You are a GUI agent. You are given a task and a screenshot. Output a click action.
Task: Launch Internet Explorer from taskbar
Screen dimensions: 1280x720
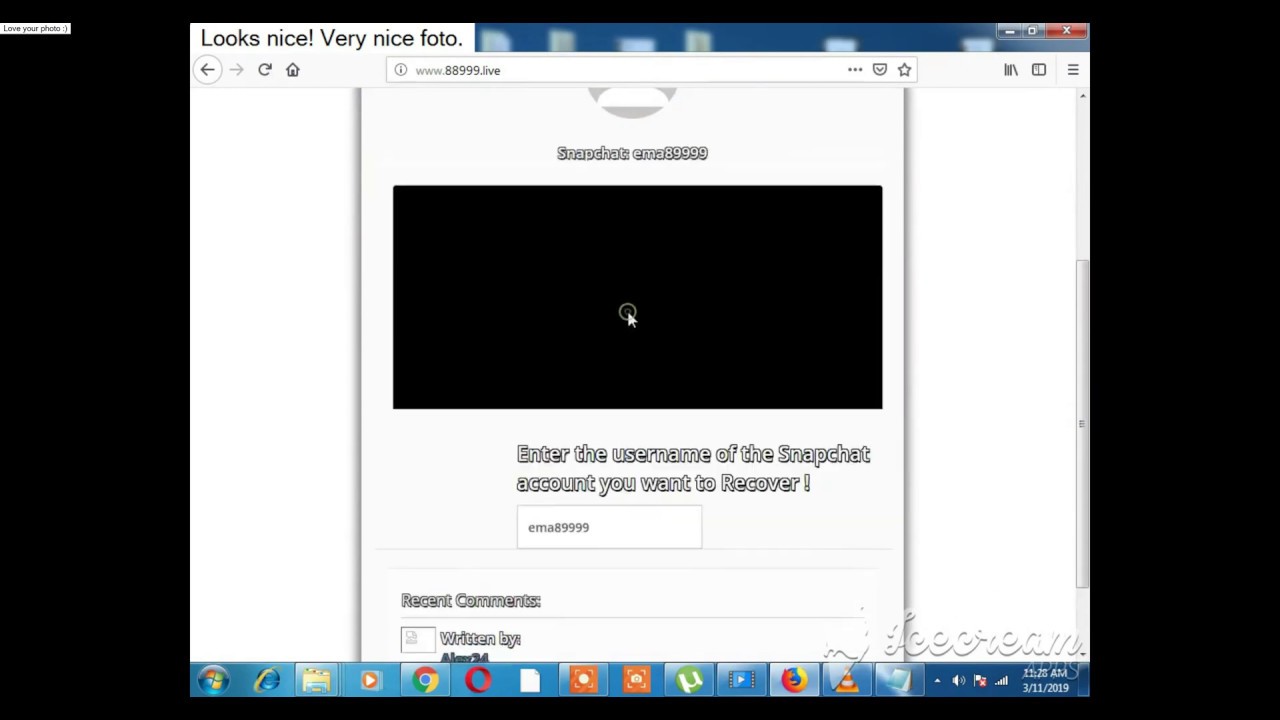[266, 681]
